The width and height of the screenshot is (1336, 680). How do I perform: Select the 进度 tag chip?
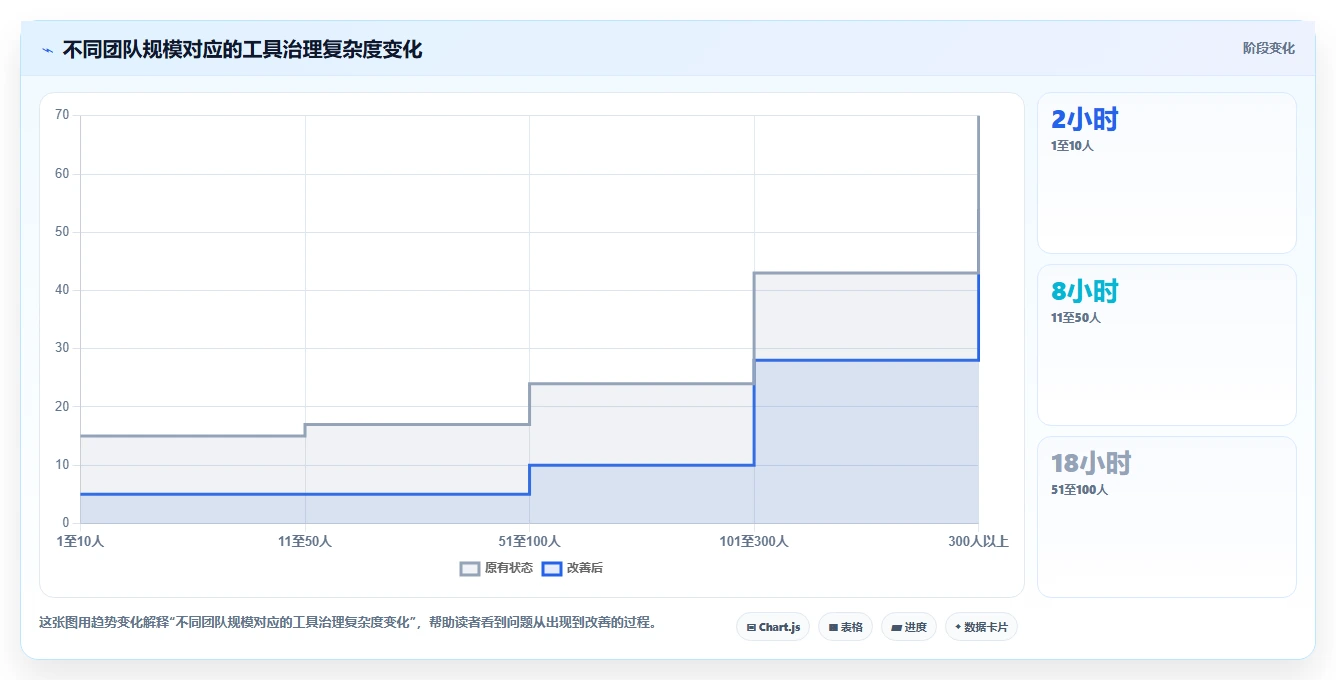909,627
